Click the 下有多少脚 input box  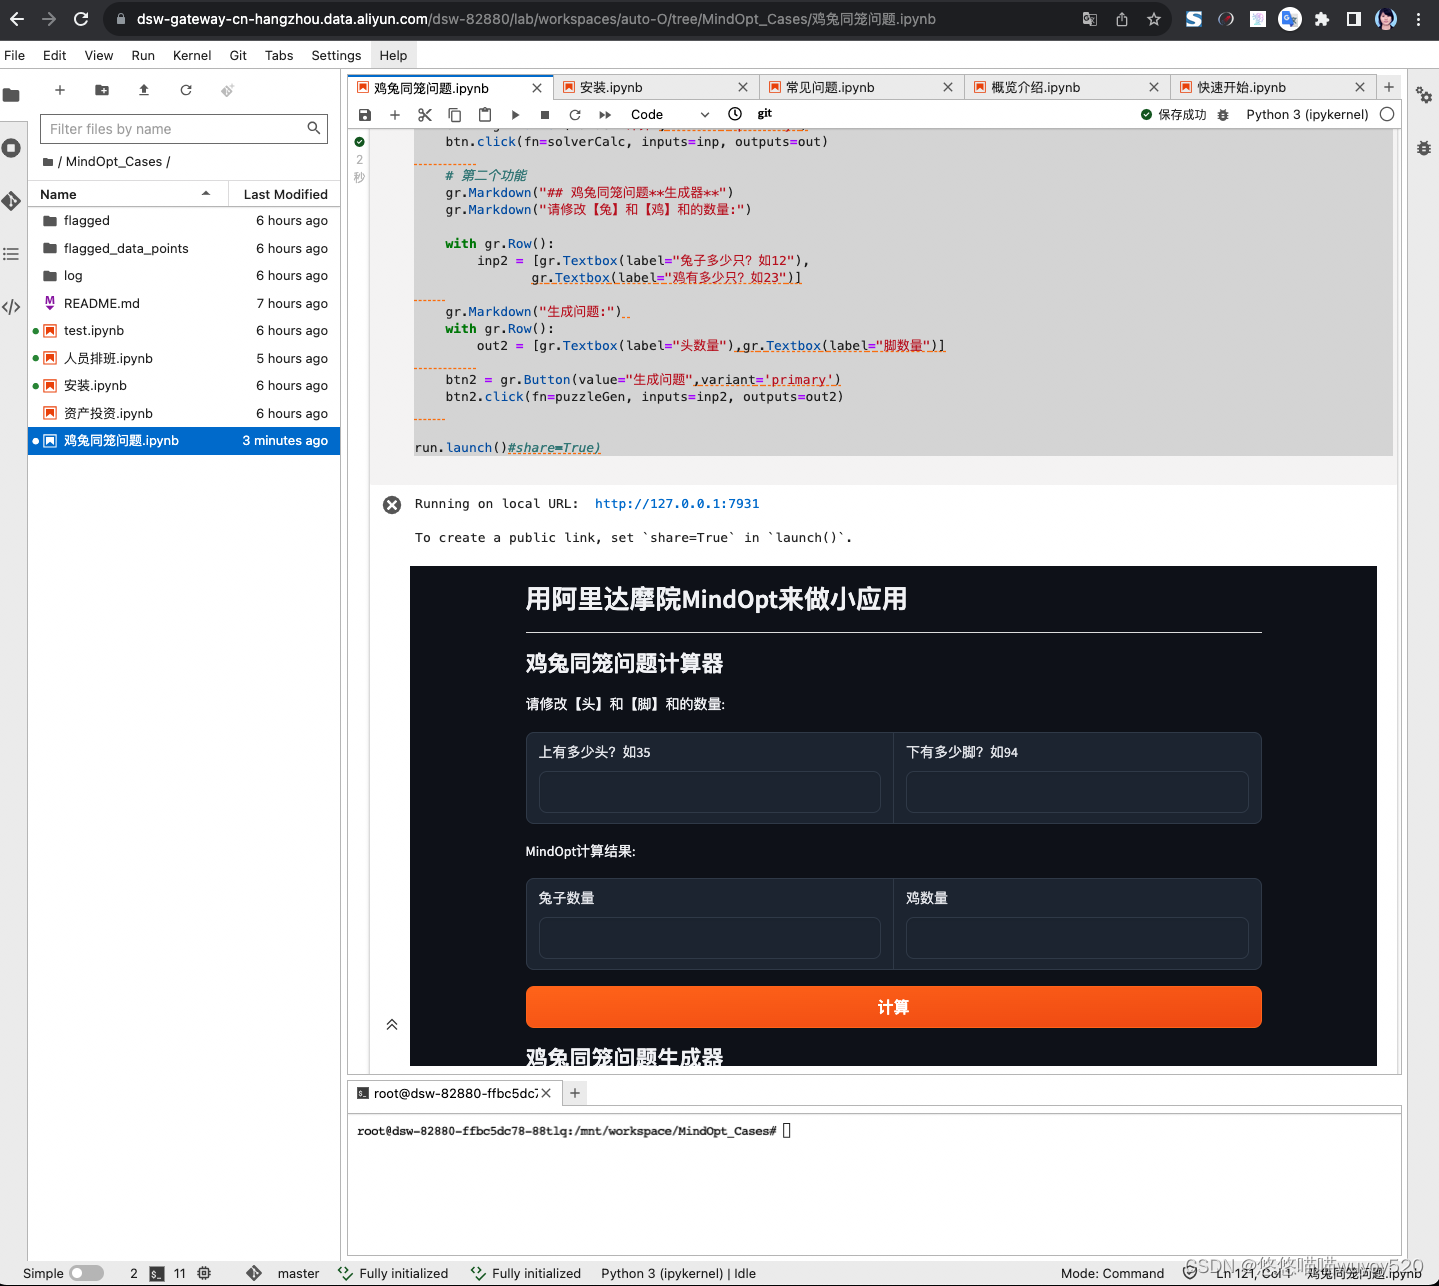[x=1077, y=792]
